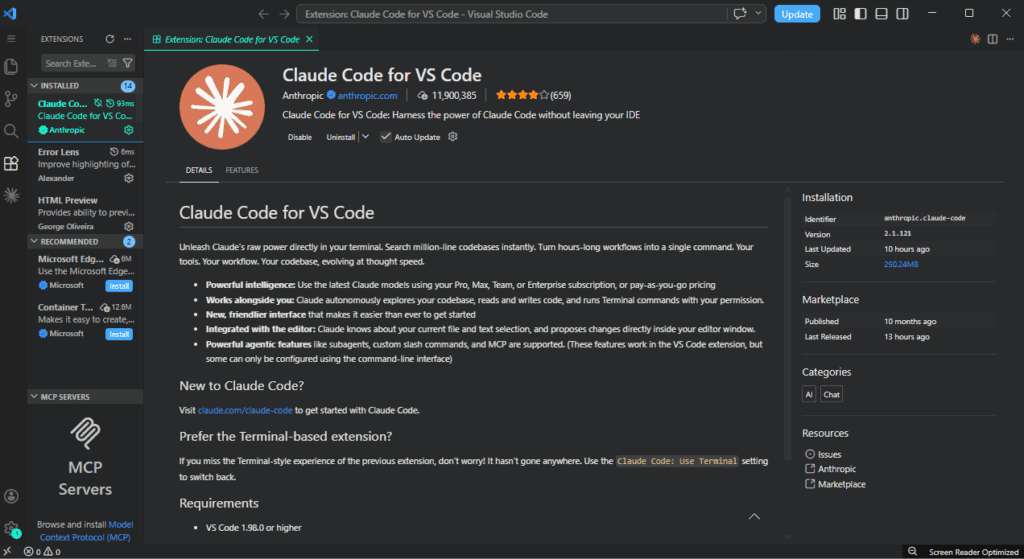Screen dimensions: 1024x559
Task: Open Extensions view more actions menu
Action: pyautogui.click(x=127, y=39)
